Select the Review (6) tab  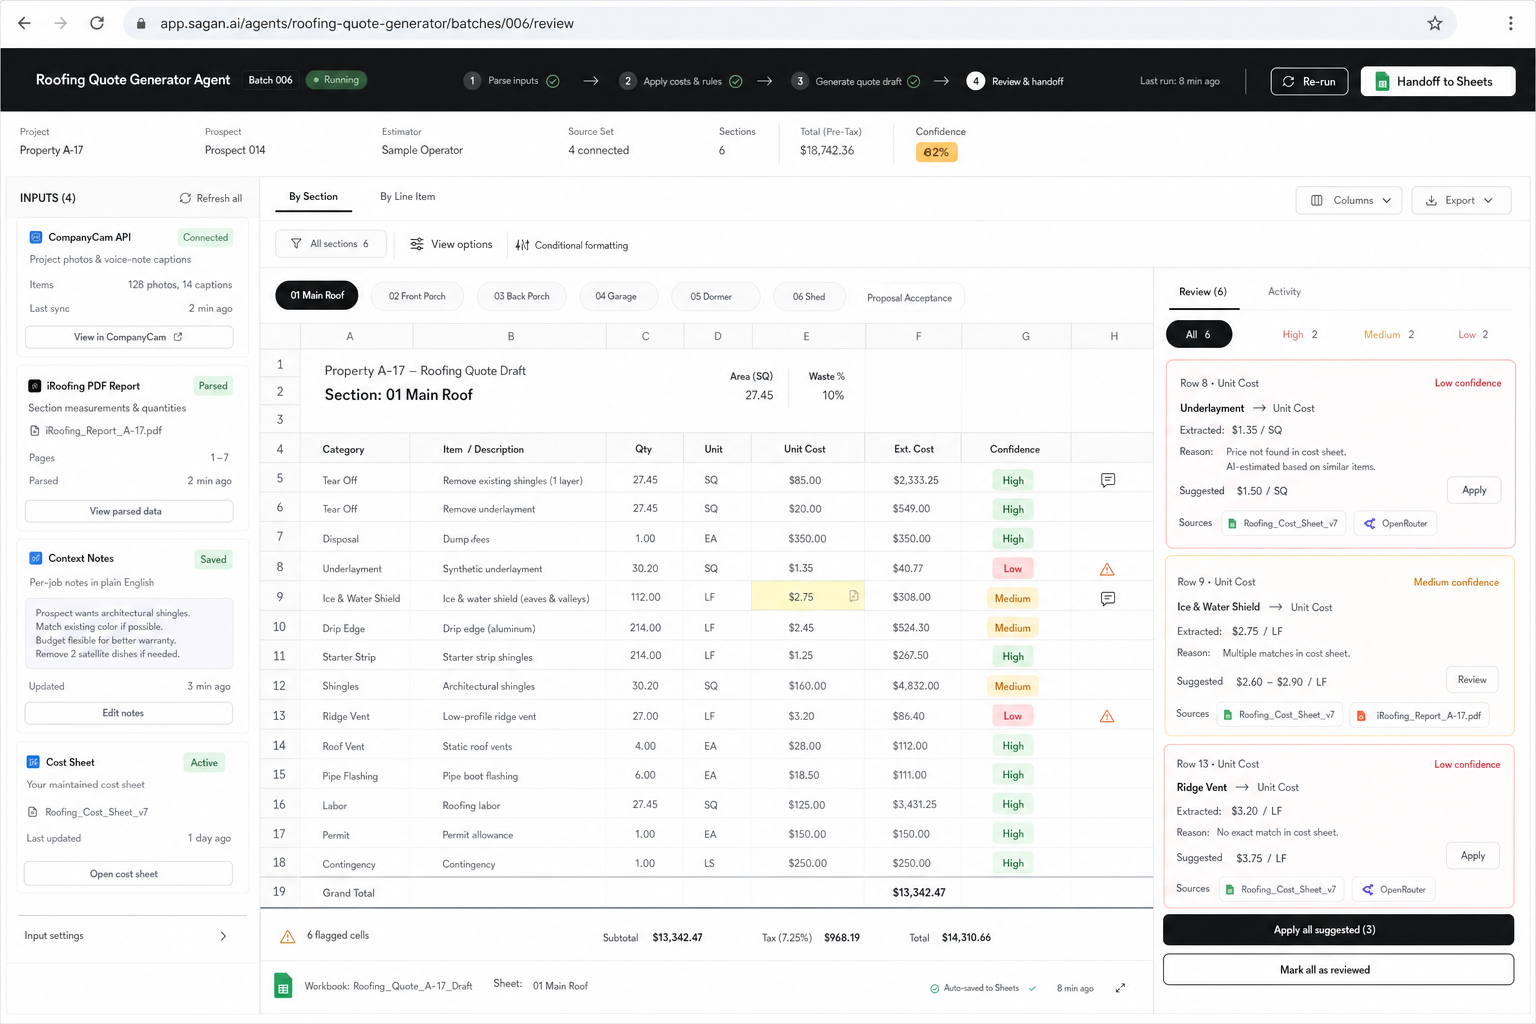1203,292
